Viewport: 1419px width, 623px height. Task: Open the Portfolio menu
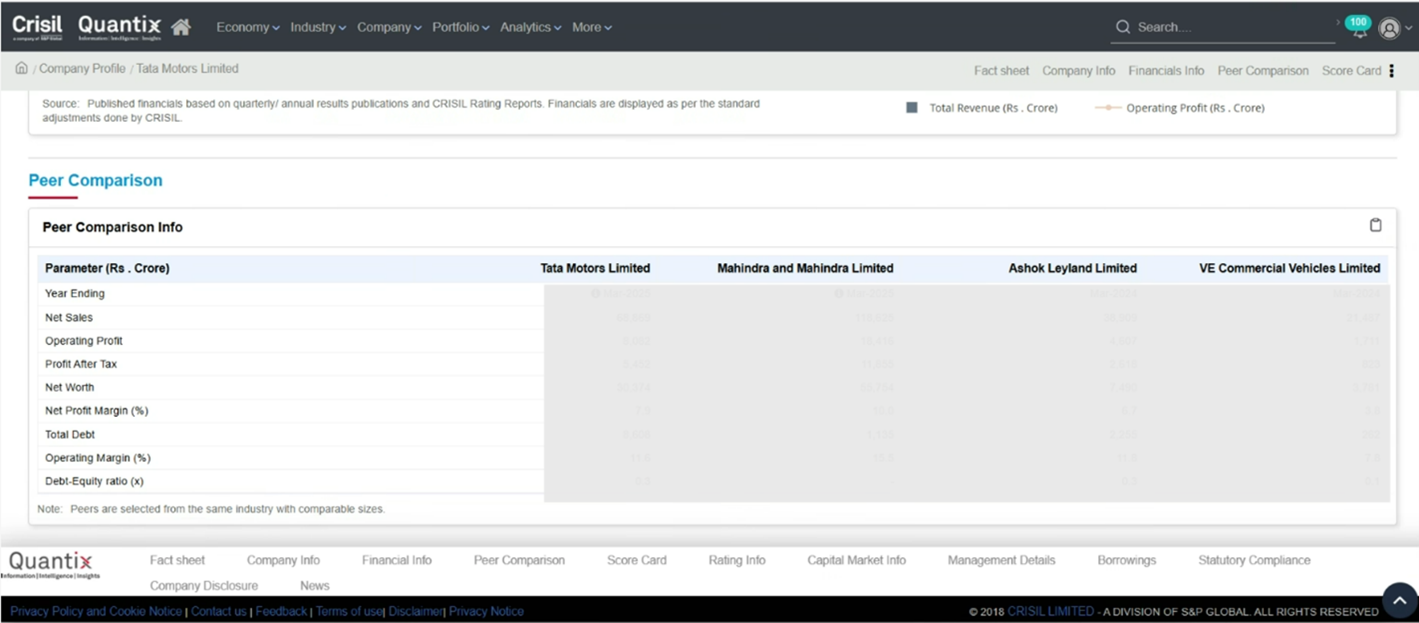(x=460, y=27)
